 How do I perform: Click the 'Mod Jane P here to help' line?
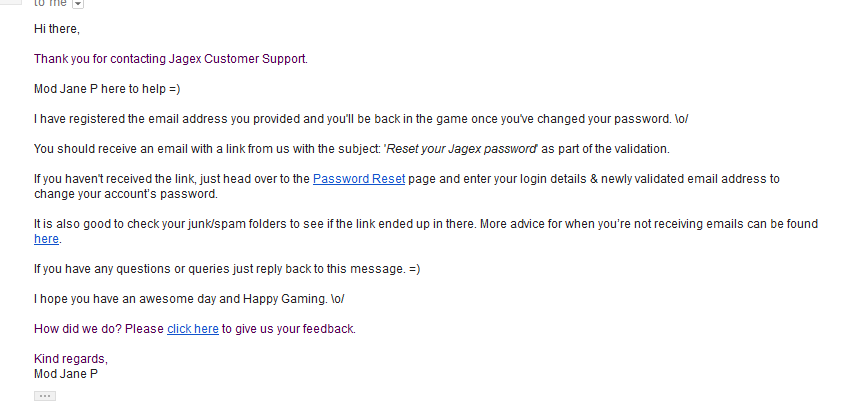tap(107, 89)
